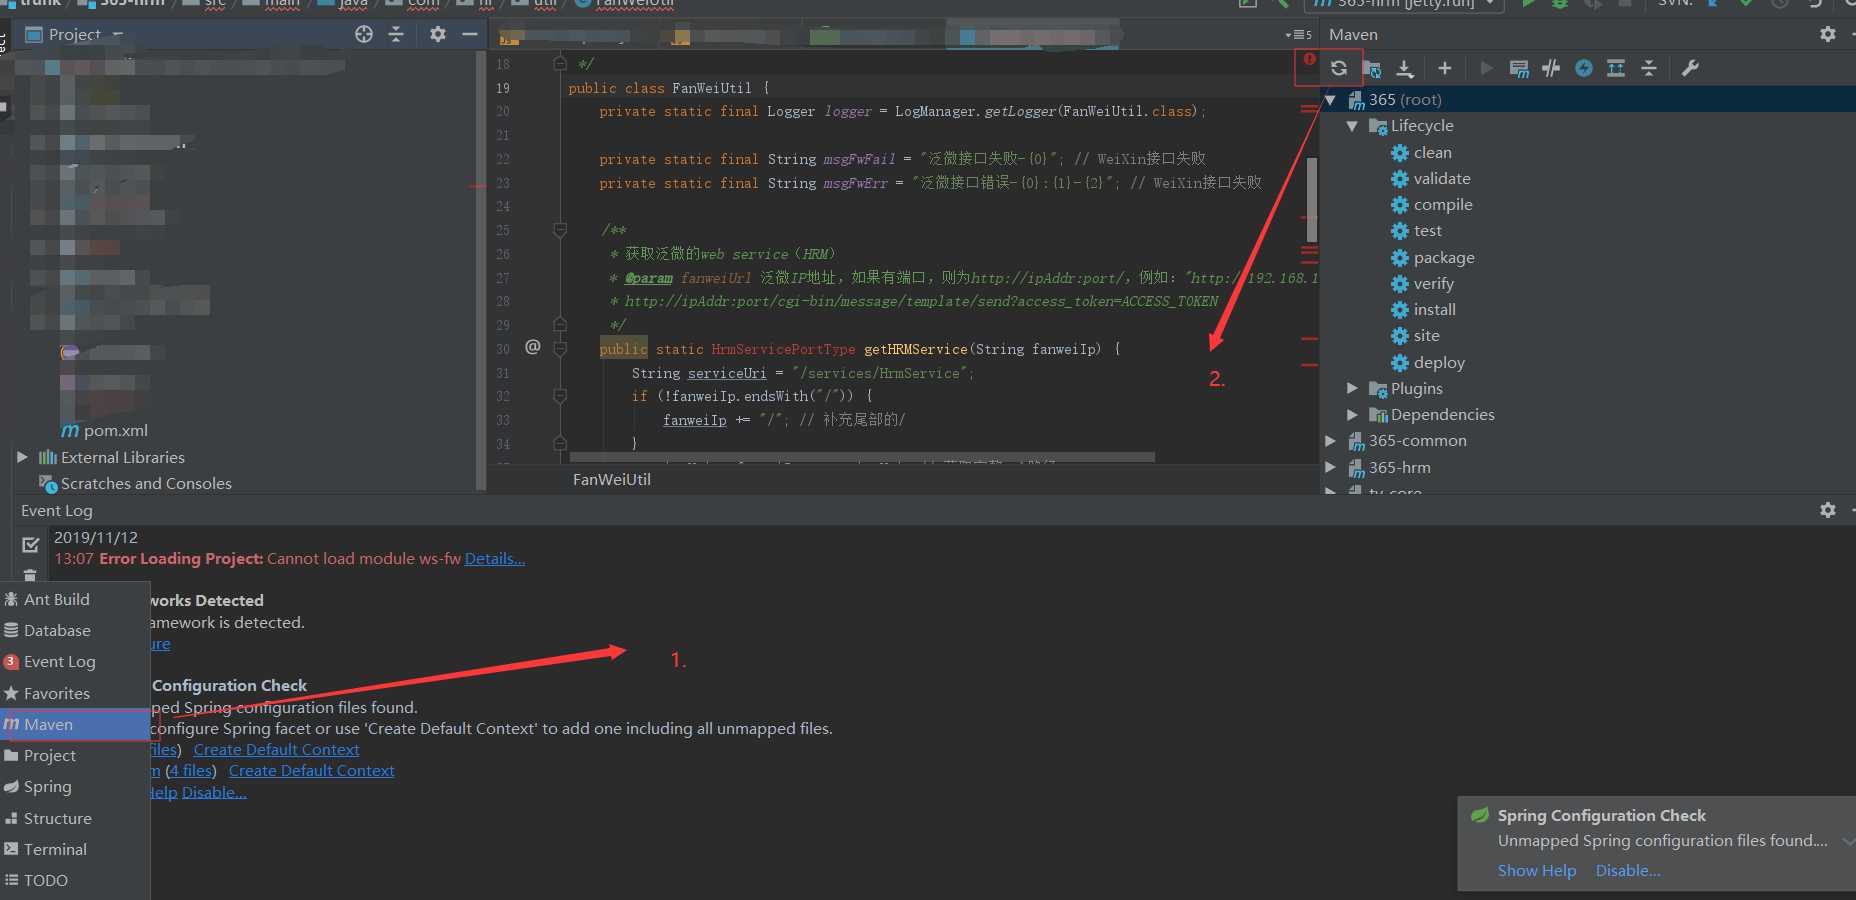Viewport: 1856px width, 900px height.
Task: Open Spring tool window from menu
Action: (75, 786)
